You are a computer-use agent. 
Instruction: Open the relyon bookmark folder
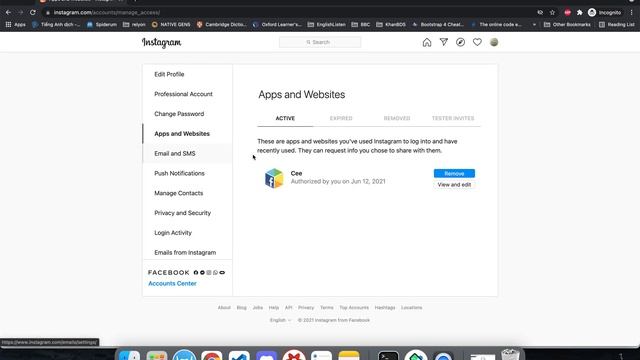[x=134, y=24]
